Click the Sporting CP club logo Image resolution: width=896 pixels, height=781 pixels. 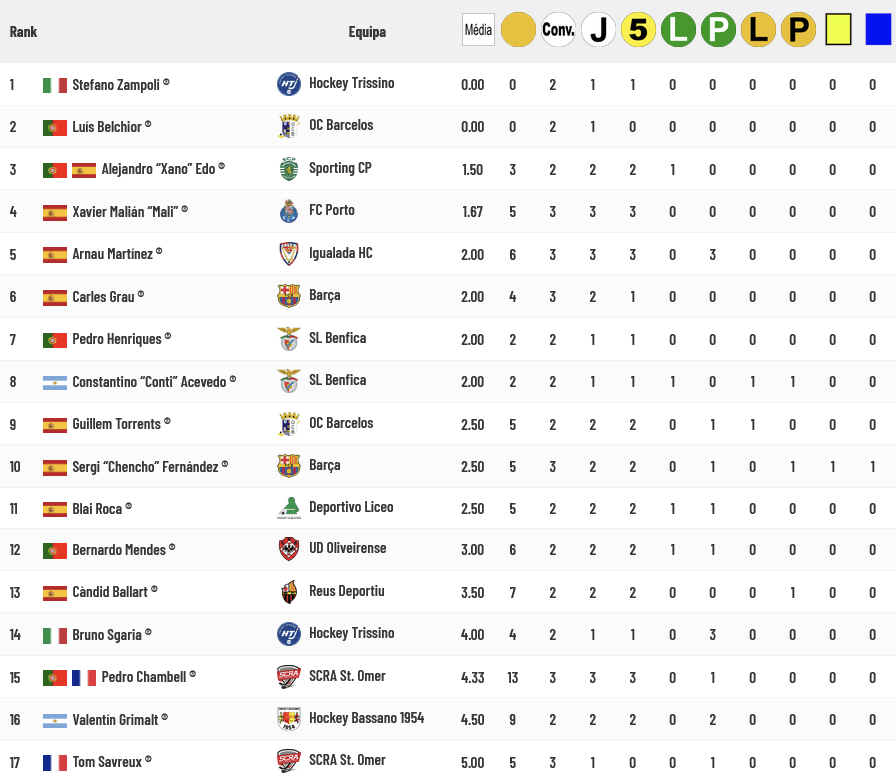pos(288,169)
